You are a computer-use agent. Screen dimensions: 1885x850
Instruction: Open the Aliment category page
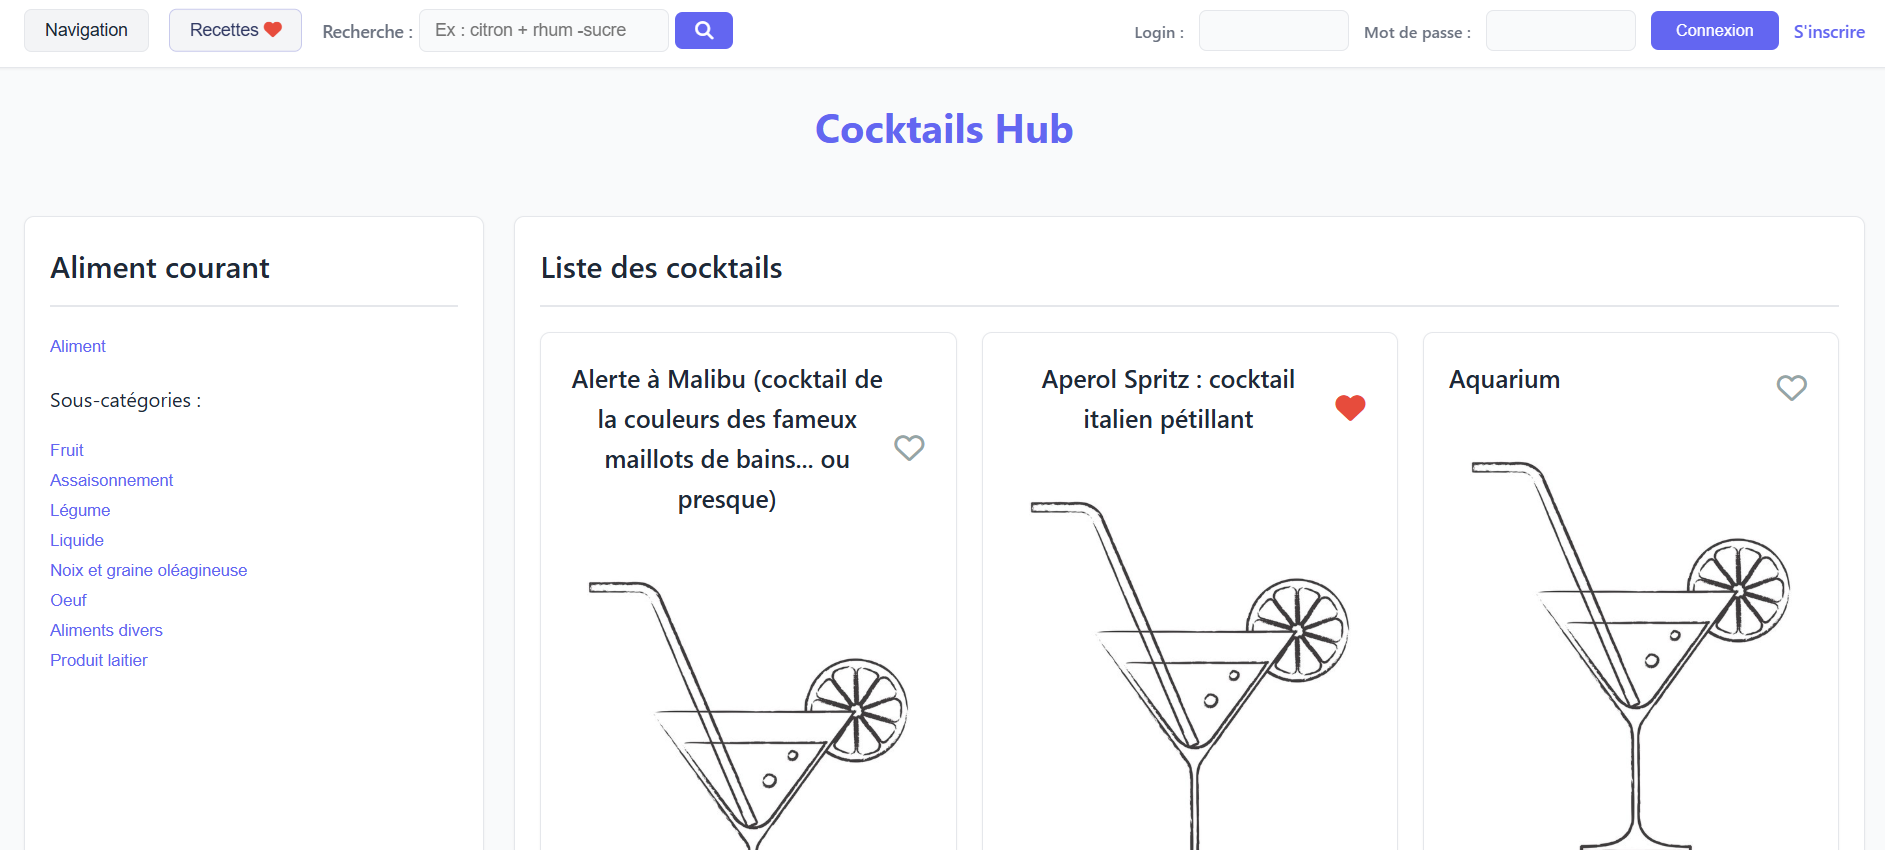point(77,346)
